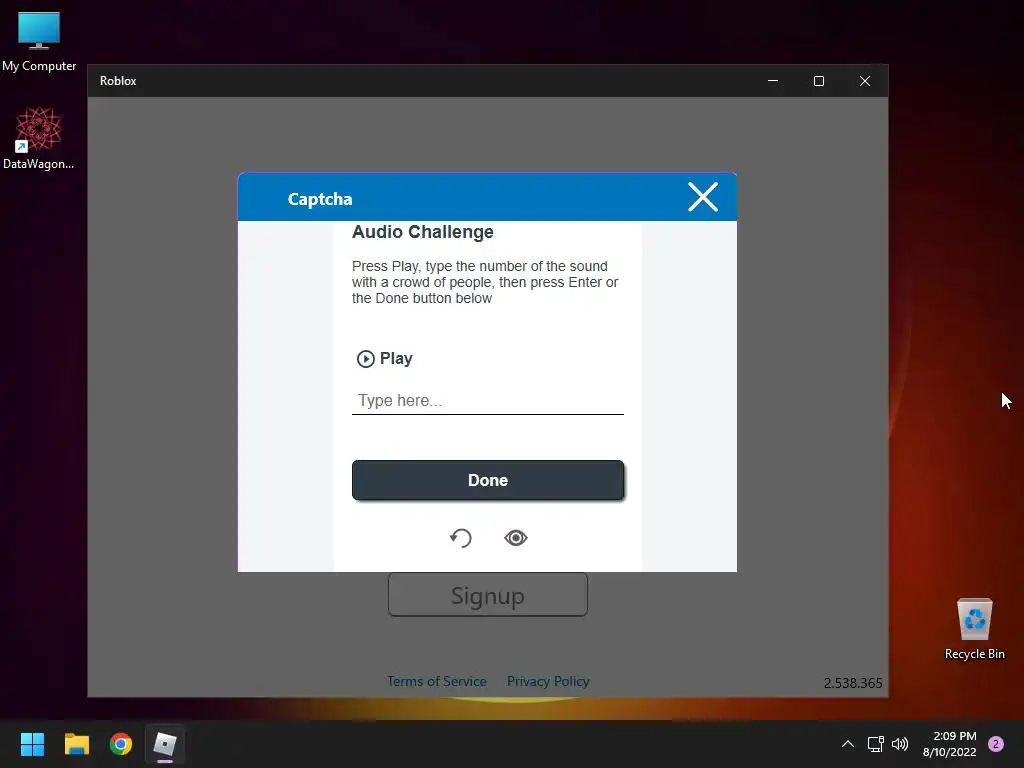This screenshot has height=768, width=1024.
Task: Submit the answer with the Done button
Action: click(488, 480)
